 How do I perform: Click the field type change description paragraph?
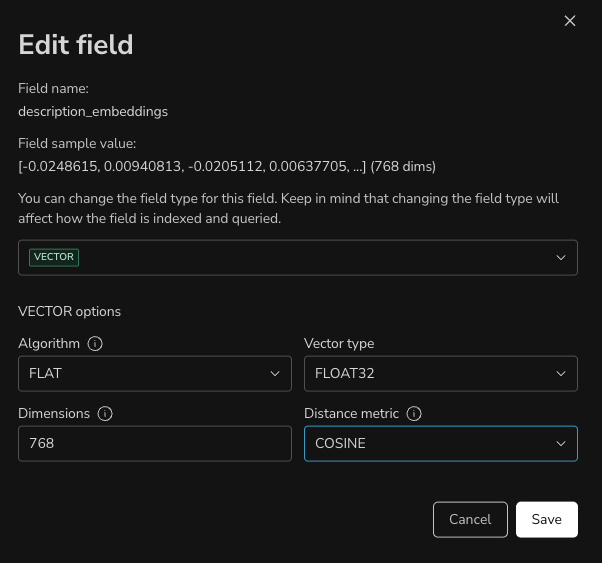[289, 209]
